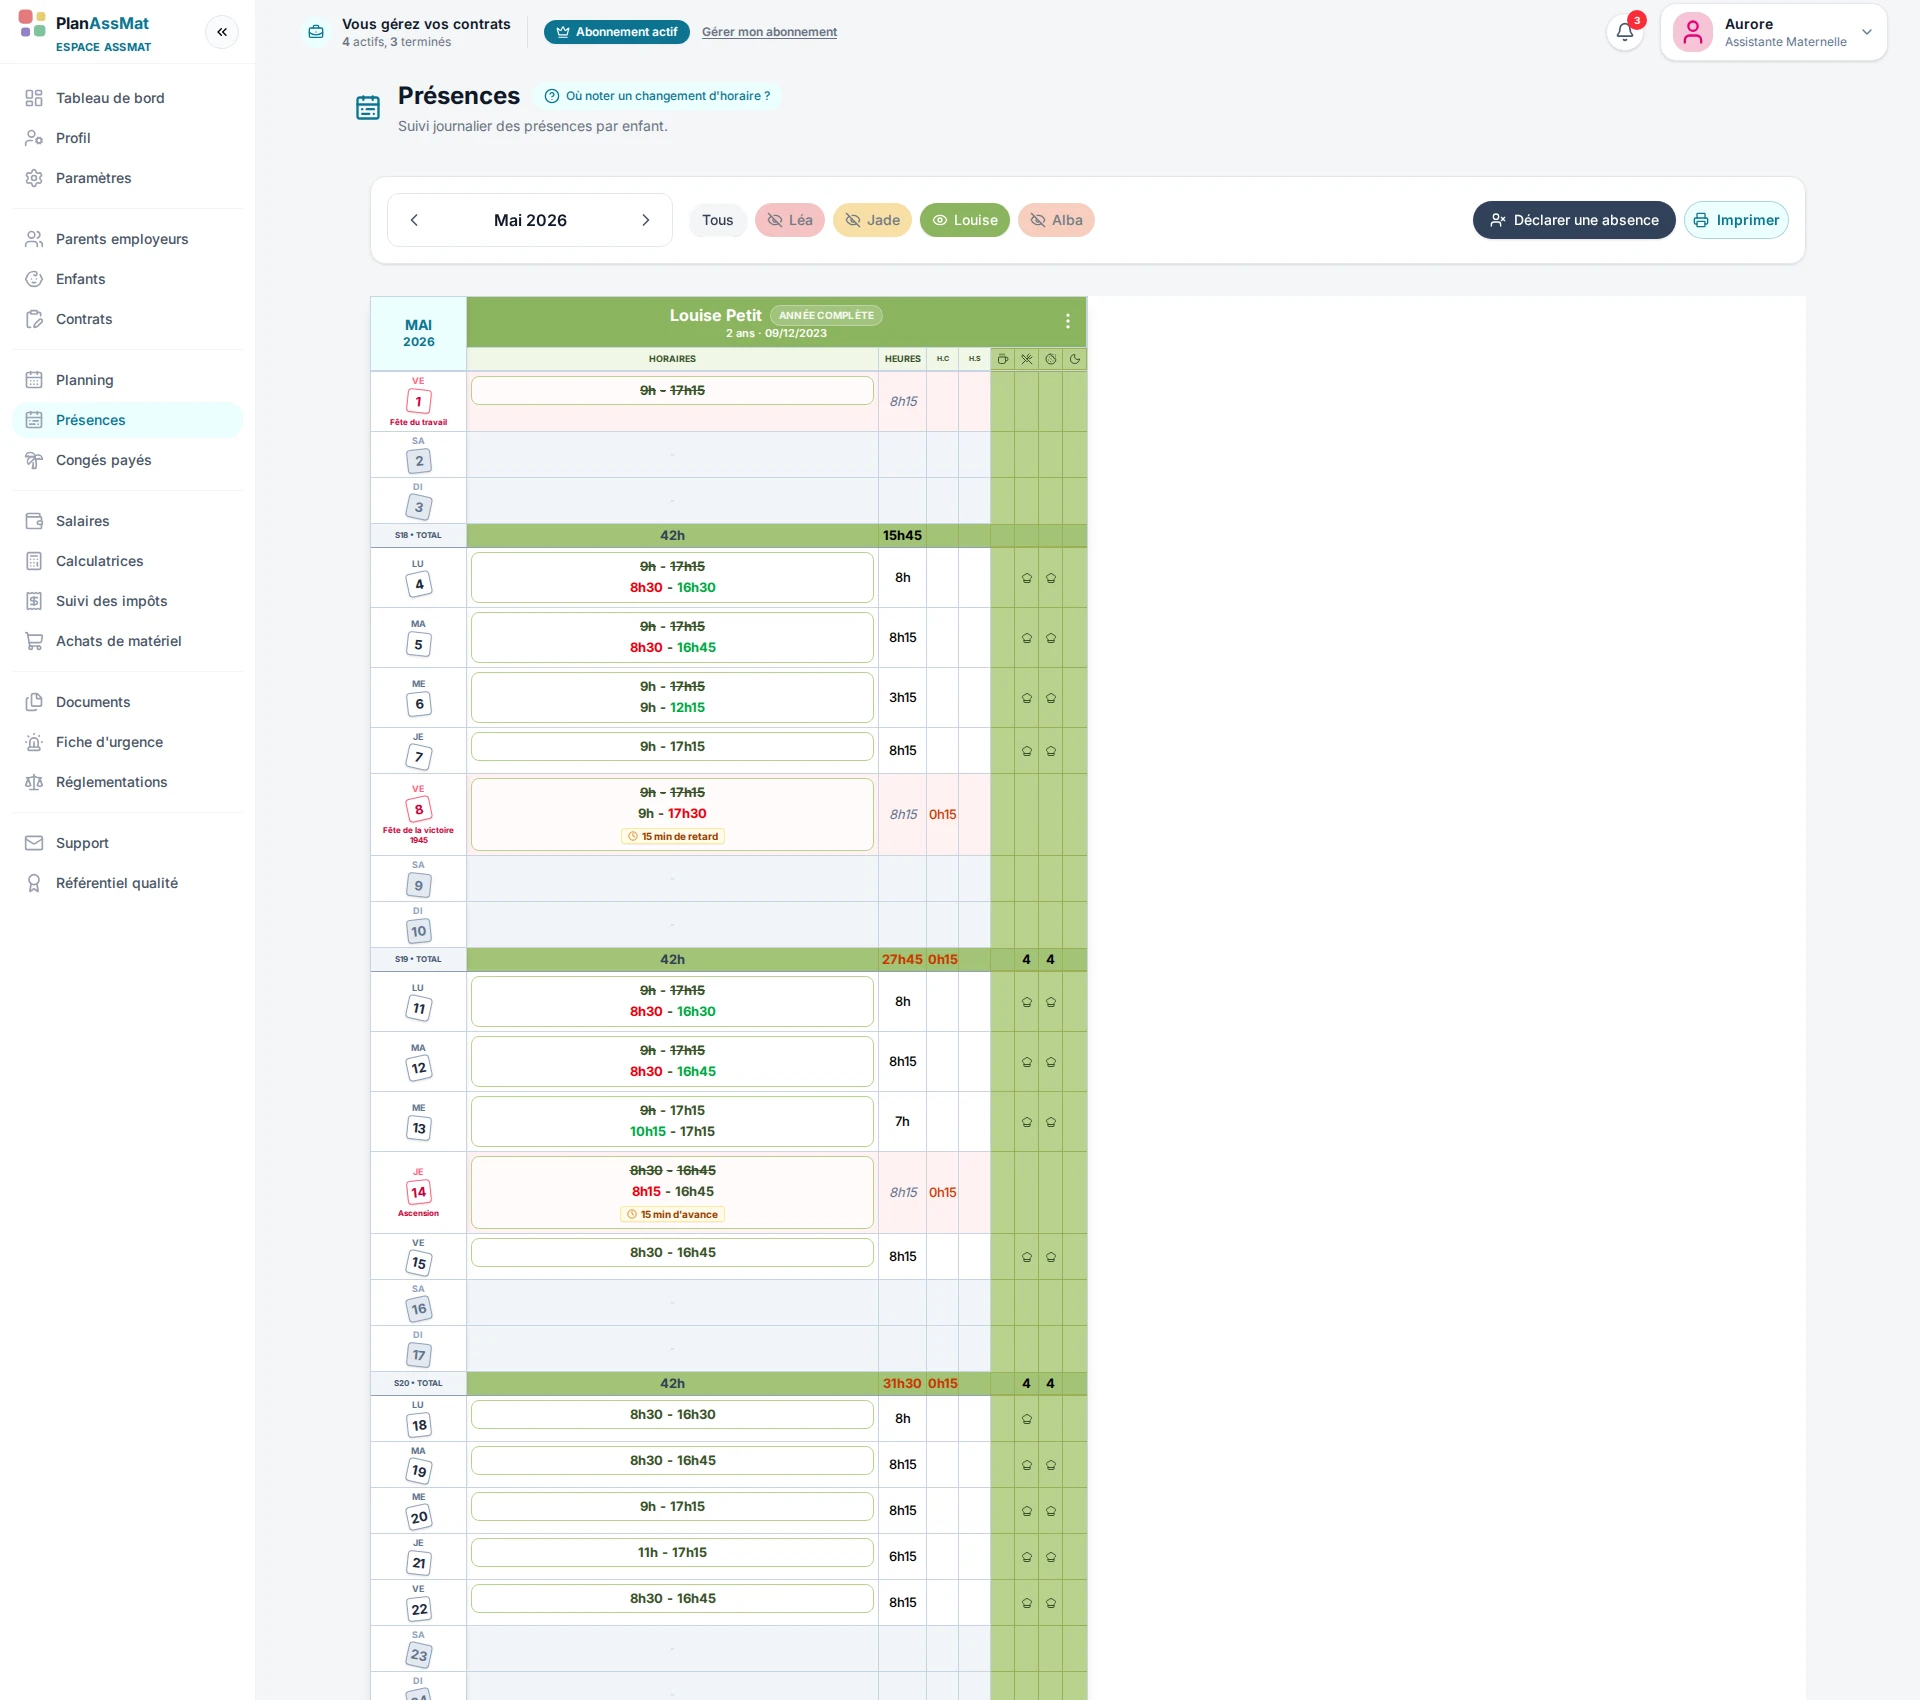Click Aurore's avatar icon
Viewport: 1920px width, 1700px height.
click(x=1693, y=32)
